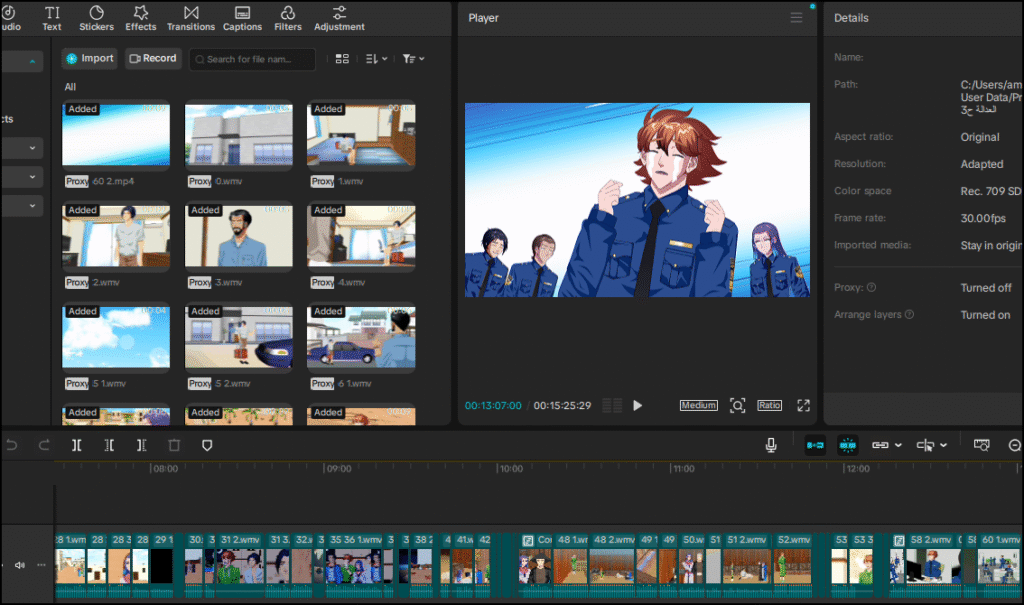1024x605 pixels.
Task: Switch media view with the grid icon
Action: point(342,59)
